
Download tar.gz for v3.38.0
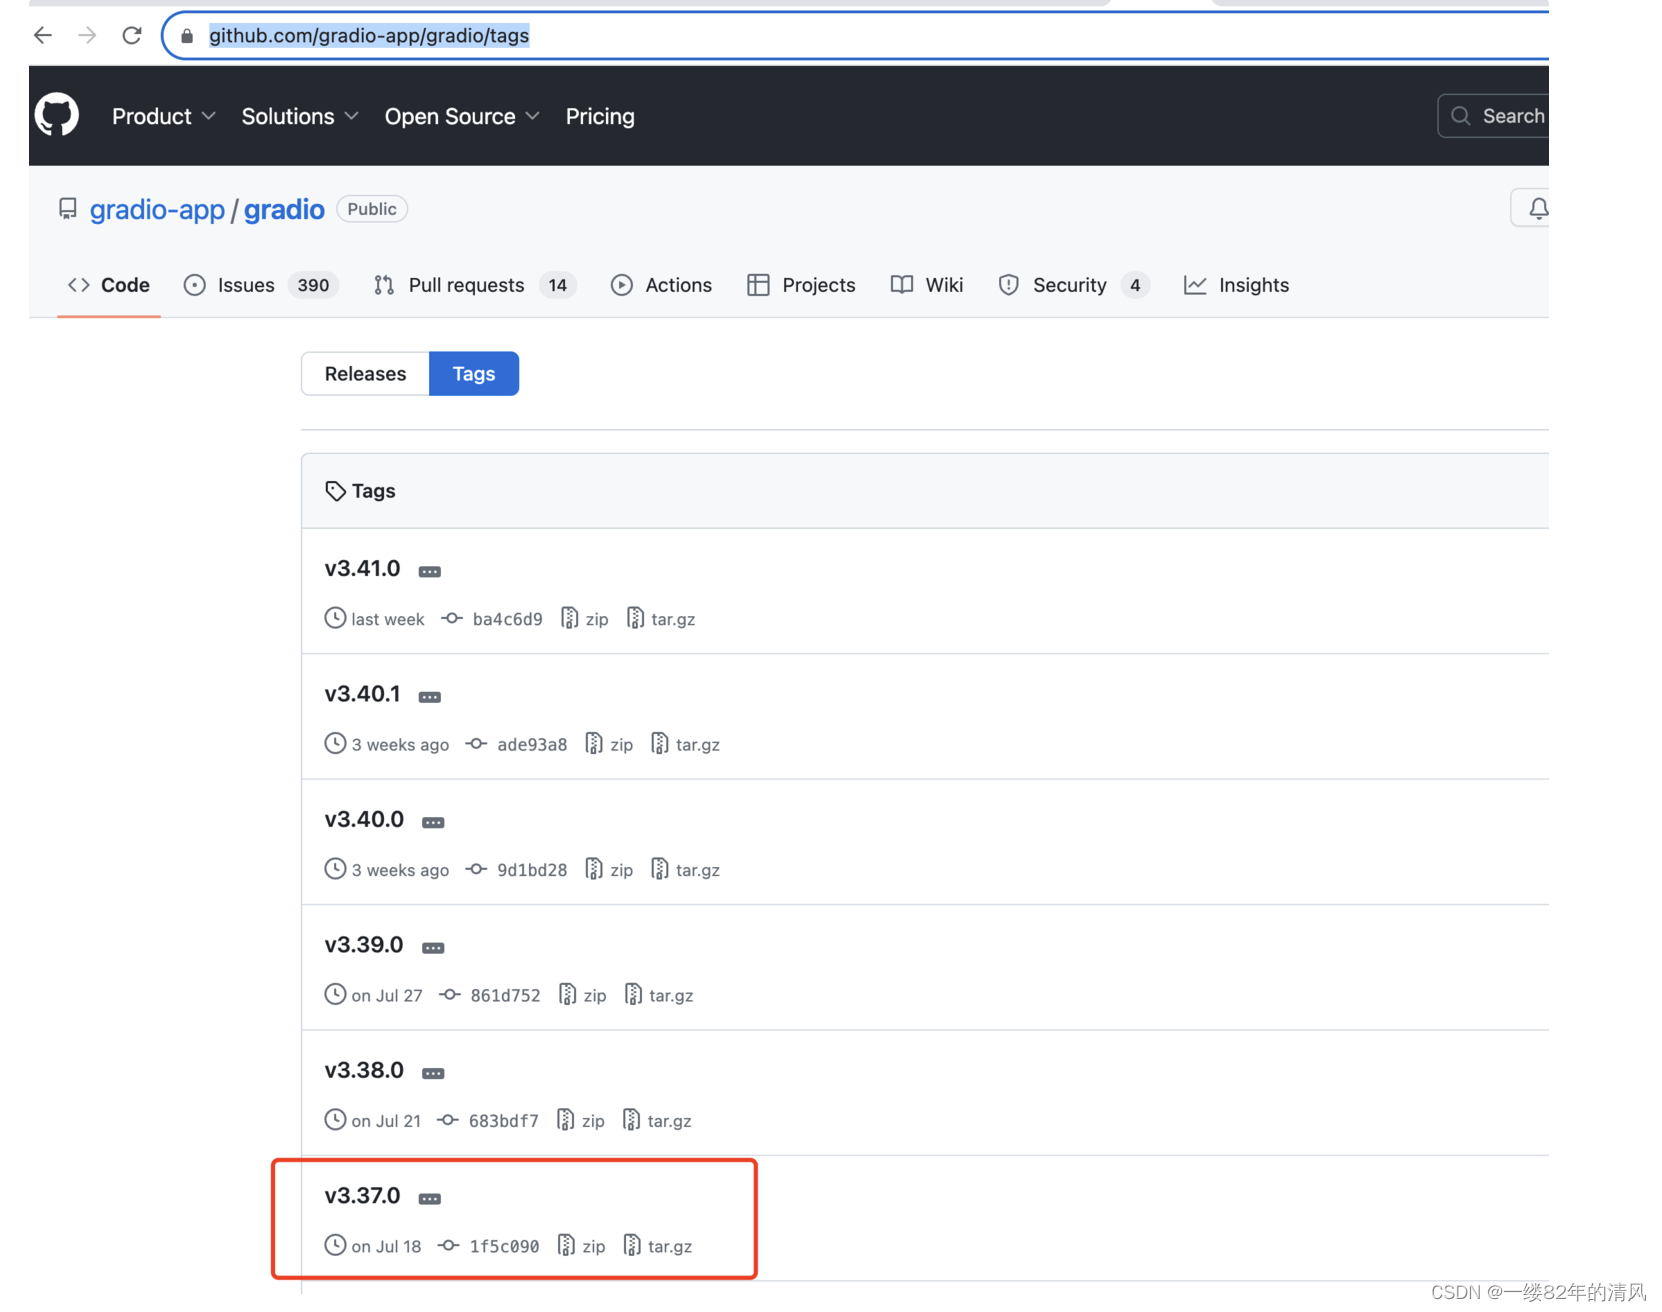[657, 1121]
